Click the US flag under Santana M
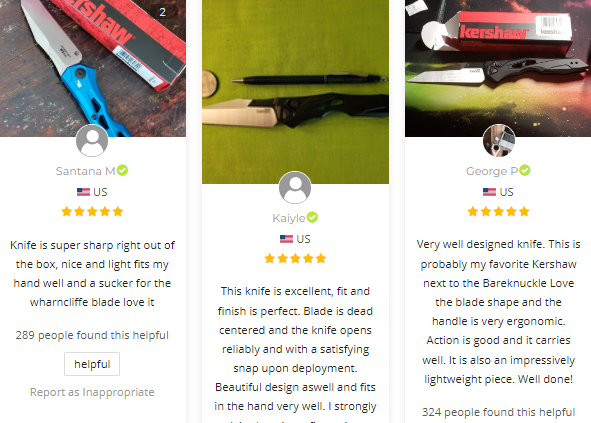Screen dimensions: 591x423 83,192
